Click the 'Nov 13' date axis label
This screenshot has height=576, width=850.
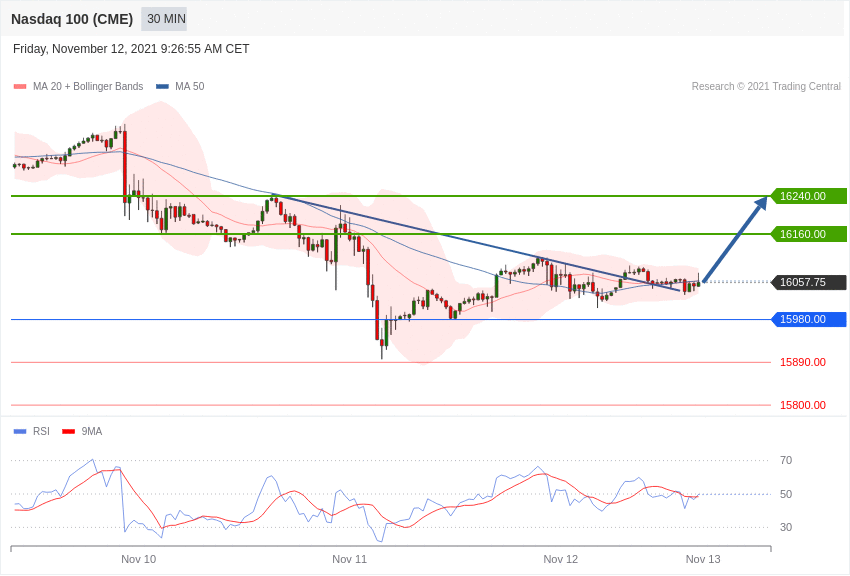703,559
